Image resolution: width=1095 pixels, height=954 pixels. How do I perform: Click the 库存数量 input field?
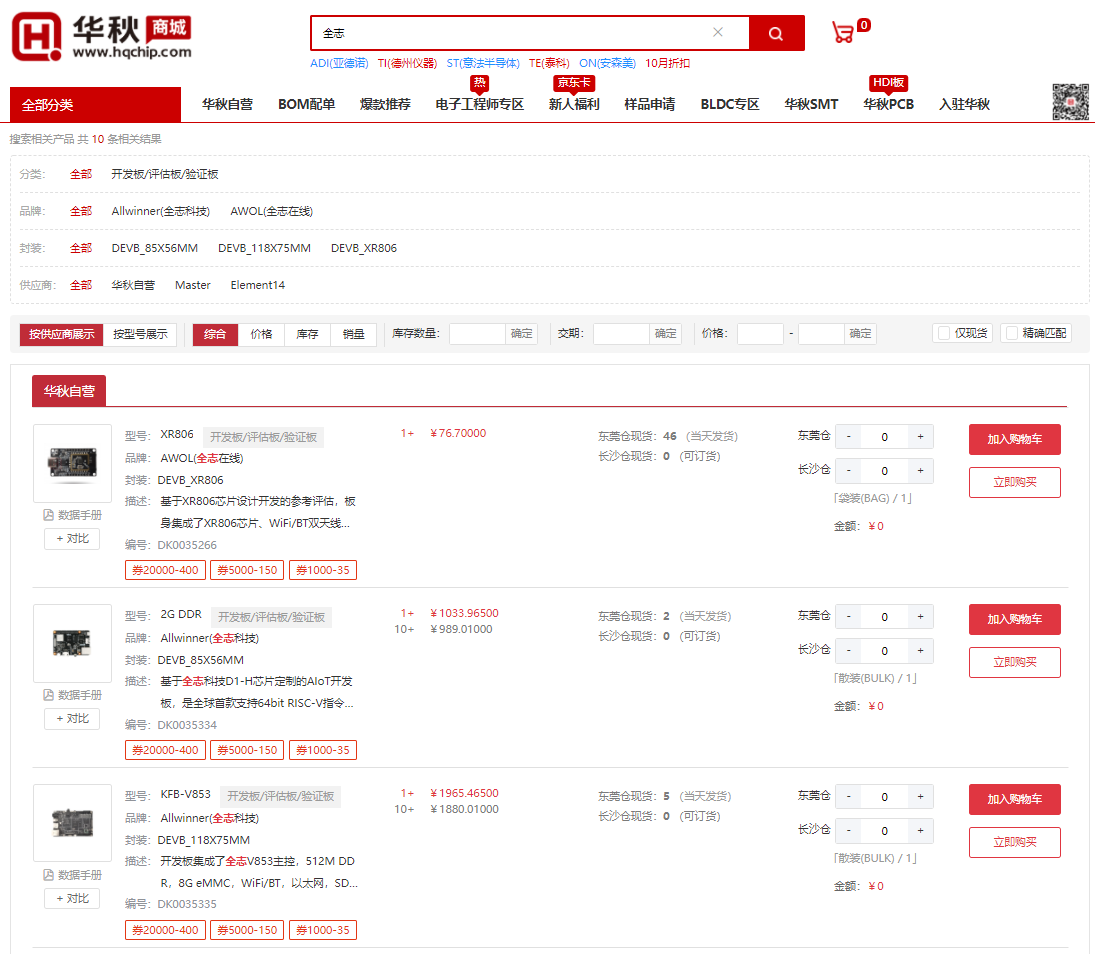[477, 334]
